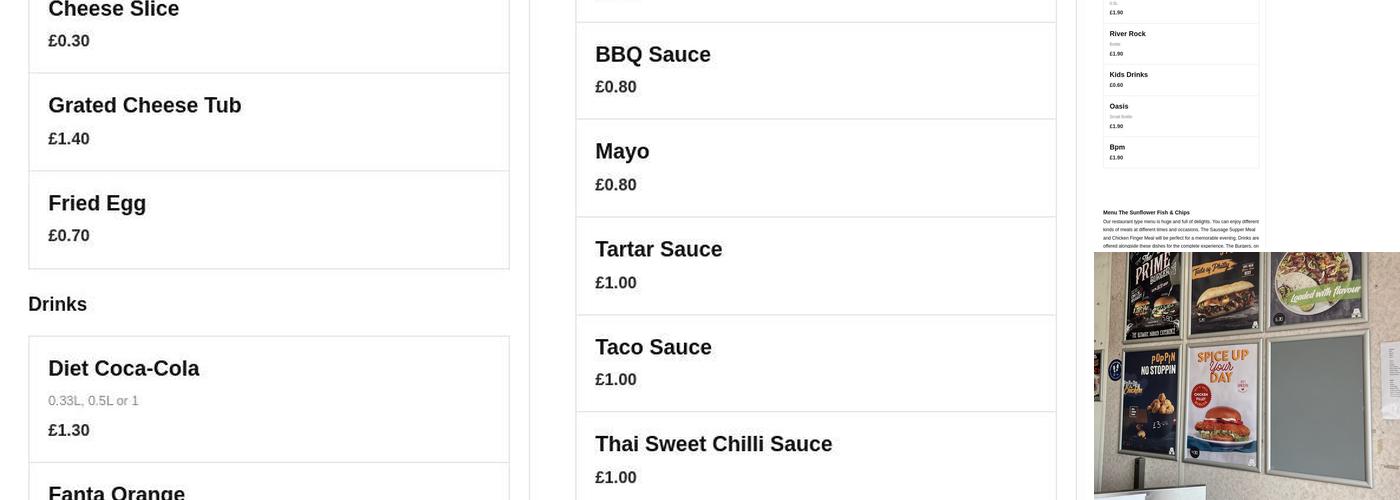Choose the BBQ Sauce item

(x=653, y=55)
